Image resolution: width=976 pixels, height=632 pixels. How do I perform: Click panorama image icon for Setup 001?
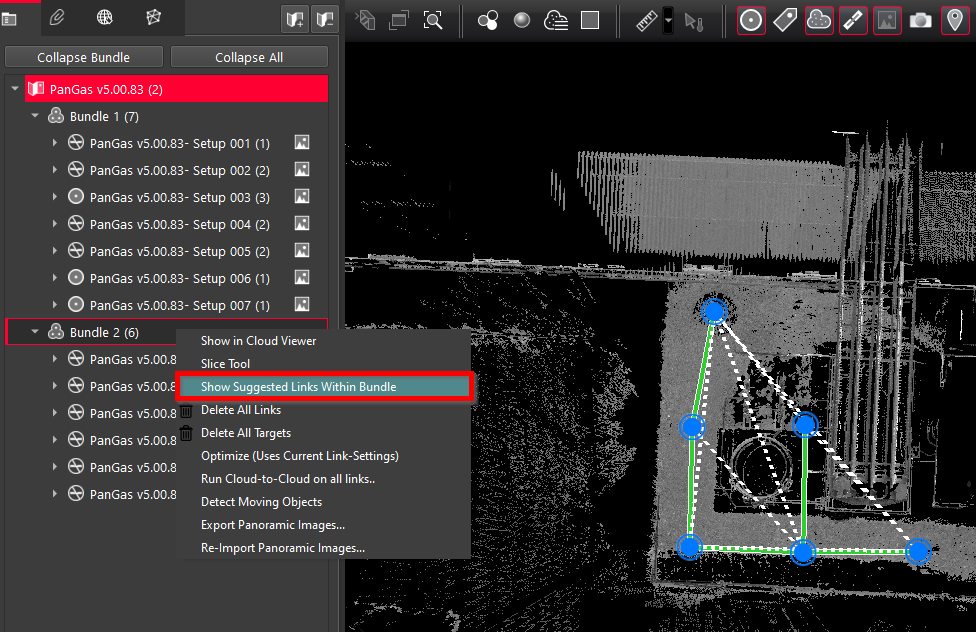302,143
